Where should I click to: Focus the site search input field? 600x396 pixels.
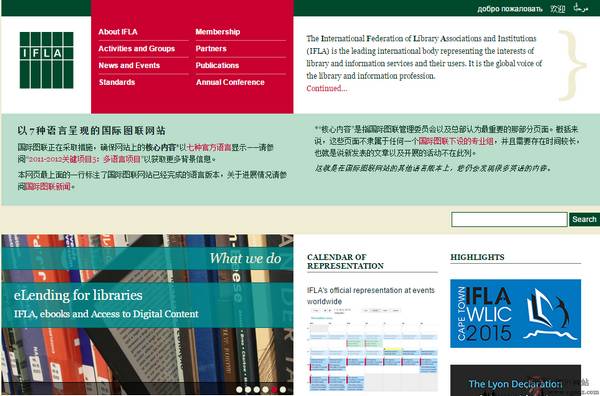click(509, 220)
